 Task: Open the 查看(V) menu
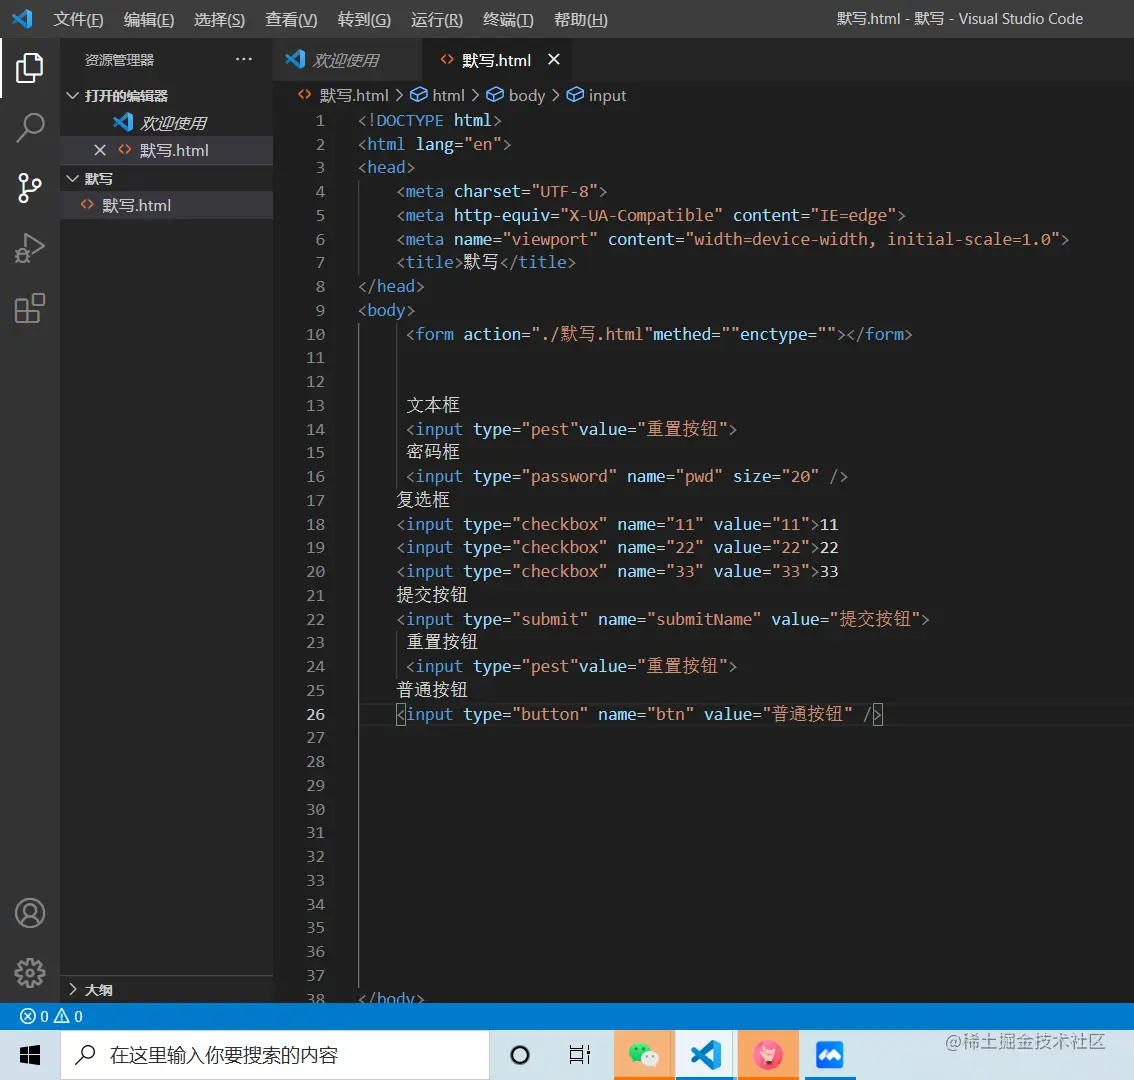tap(291, 20)
